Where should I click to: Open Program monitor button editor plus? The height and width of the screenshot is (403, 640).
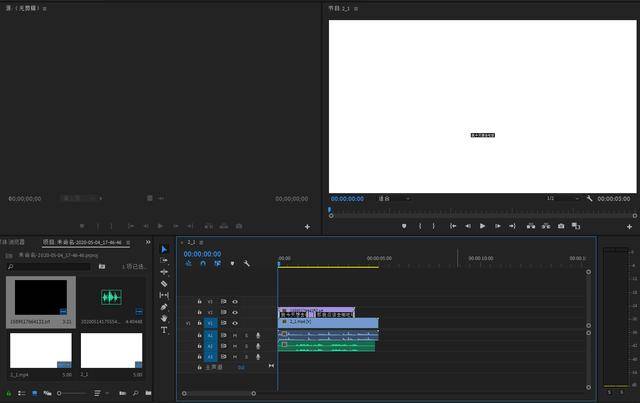coord(629,227)
